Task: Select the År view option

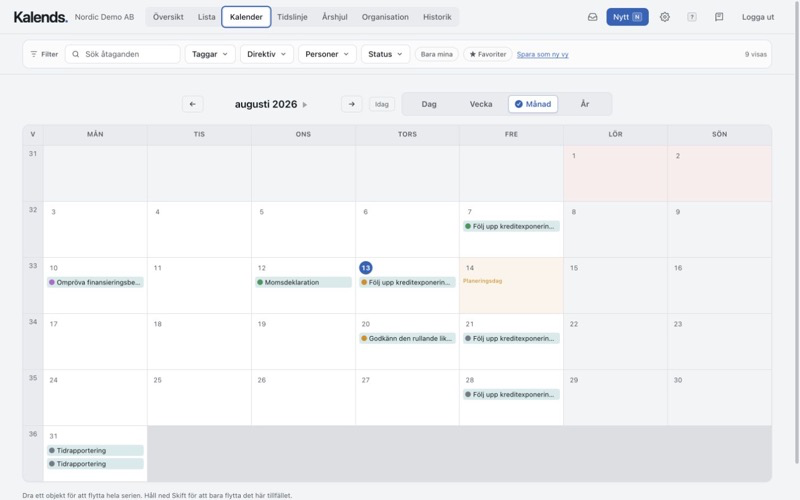Action: [x=585, y=104]
